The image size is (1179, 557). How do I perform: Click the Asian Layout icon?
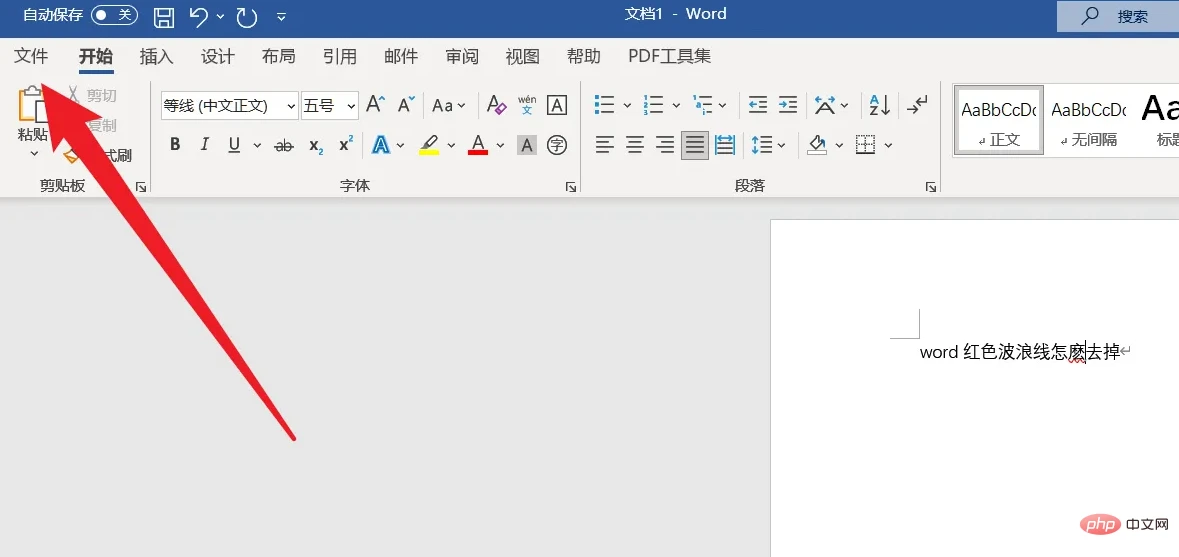[x=825, y=104]
